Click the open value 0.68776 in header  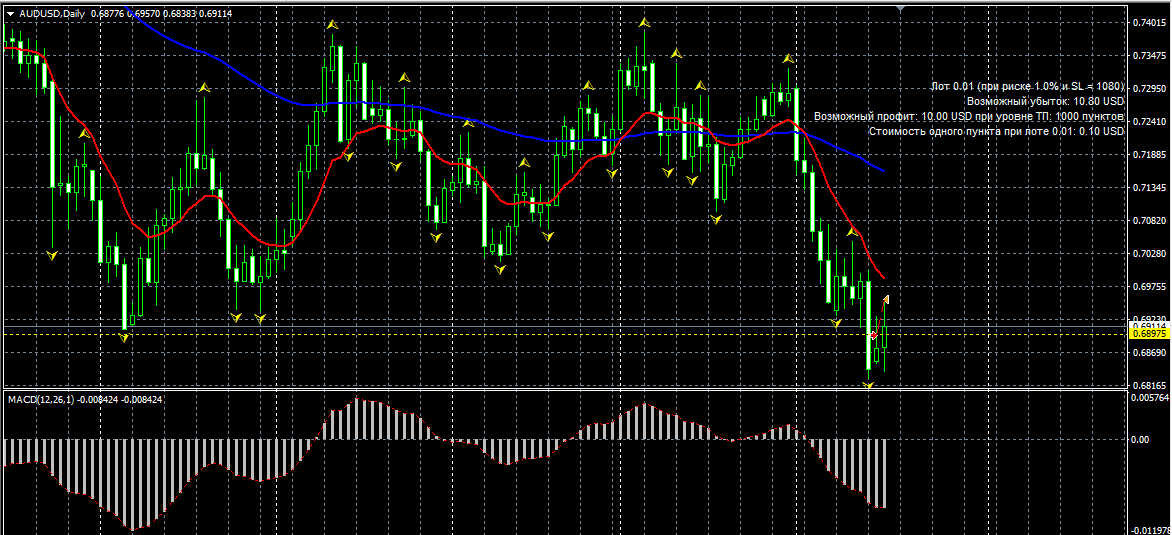click(x=107, y=13)
